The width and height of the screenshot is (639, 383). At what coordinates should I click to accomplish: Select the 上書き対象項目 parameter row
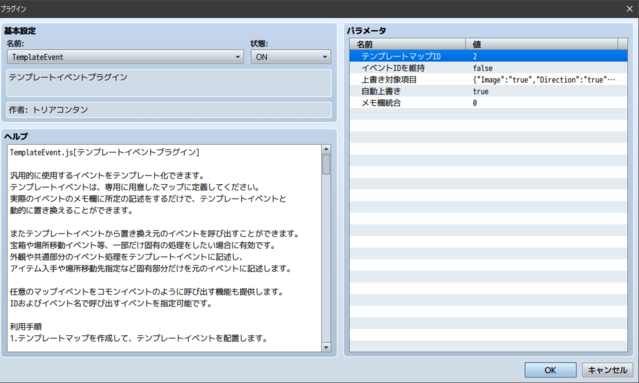click(x=488, y=79)
